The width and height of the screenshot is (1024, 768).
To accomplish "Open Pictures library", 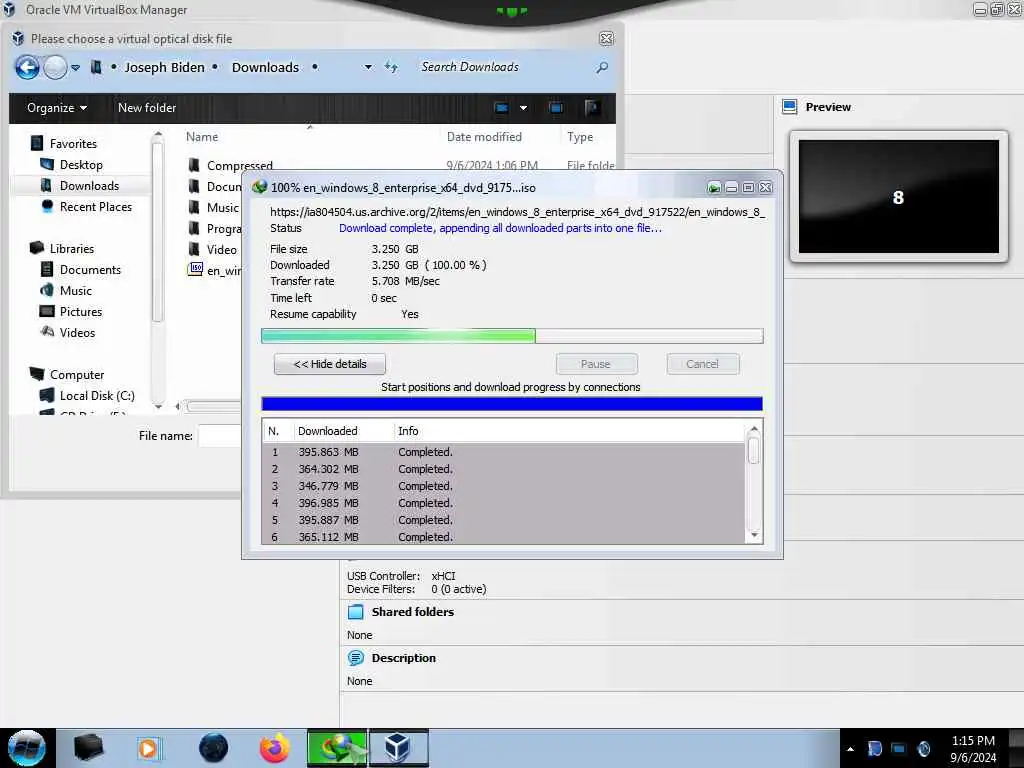I will click(71, 312).
